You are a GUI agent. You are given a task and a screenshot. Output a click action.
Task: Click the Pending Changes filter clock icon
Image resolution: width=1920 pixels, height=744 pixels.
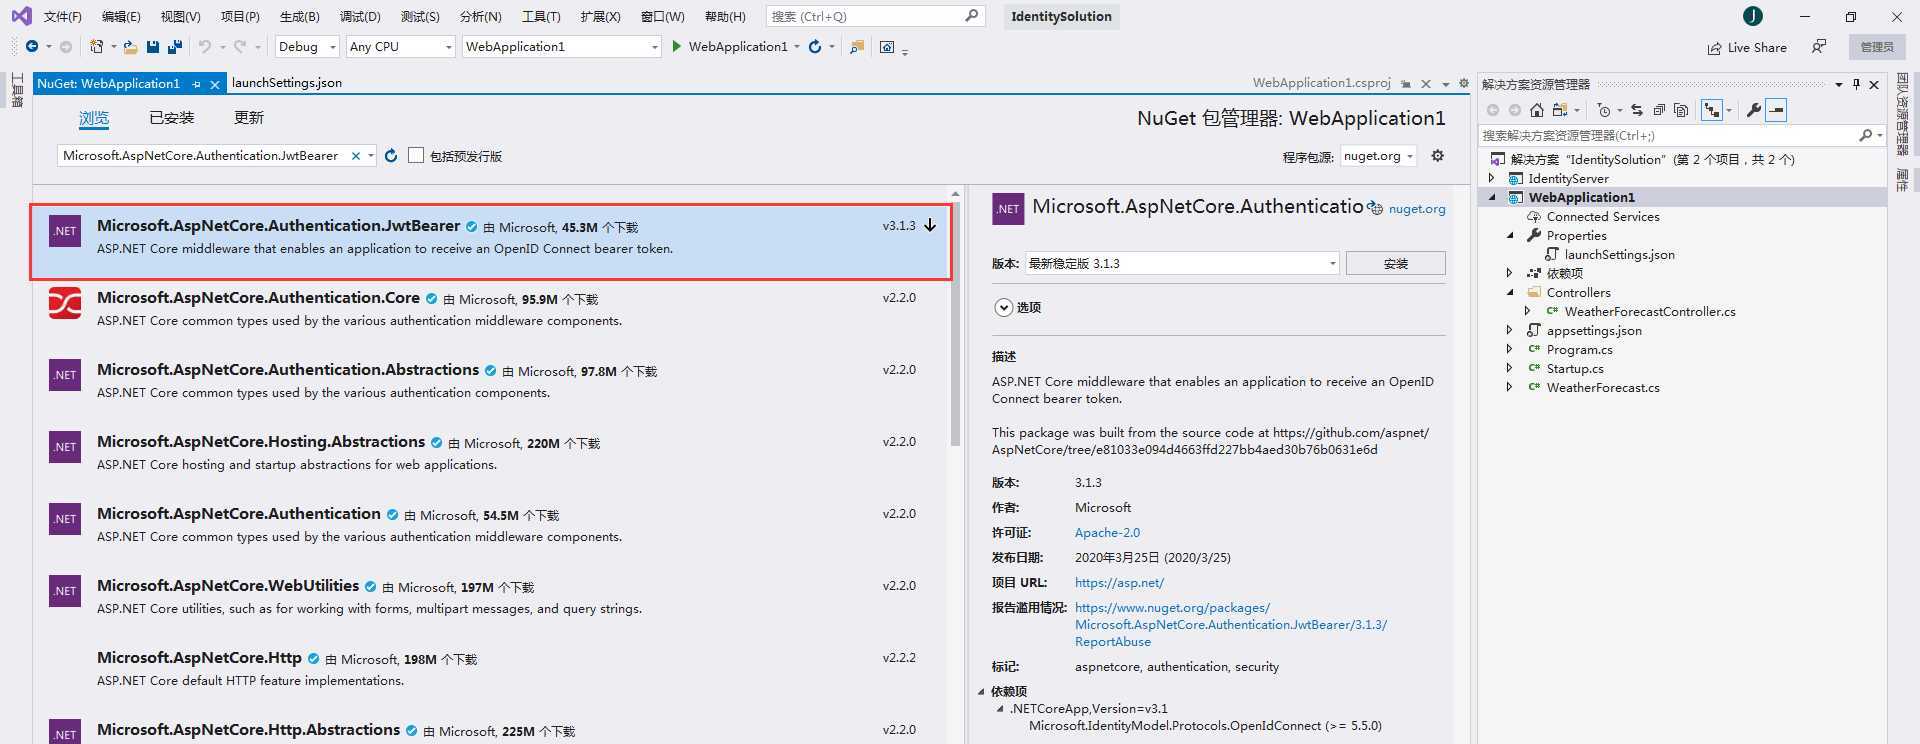(x=1604, y=110)
